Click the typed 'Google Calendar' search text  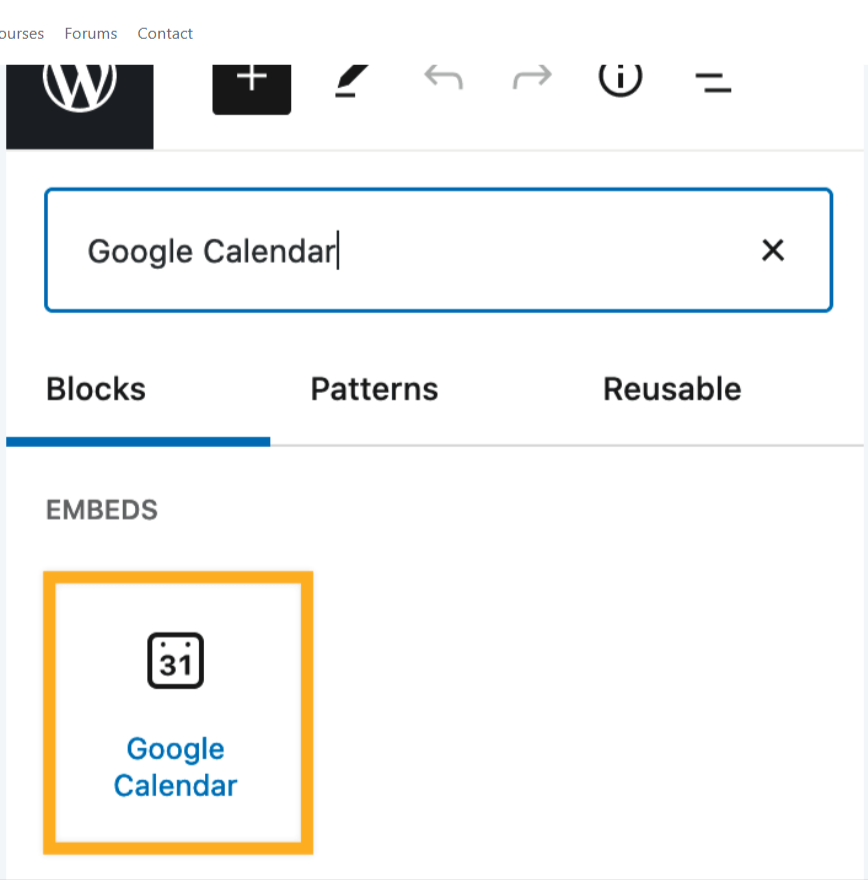click(210, 251)
